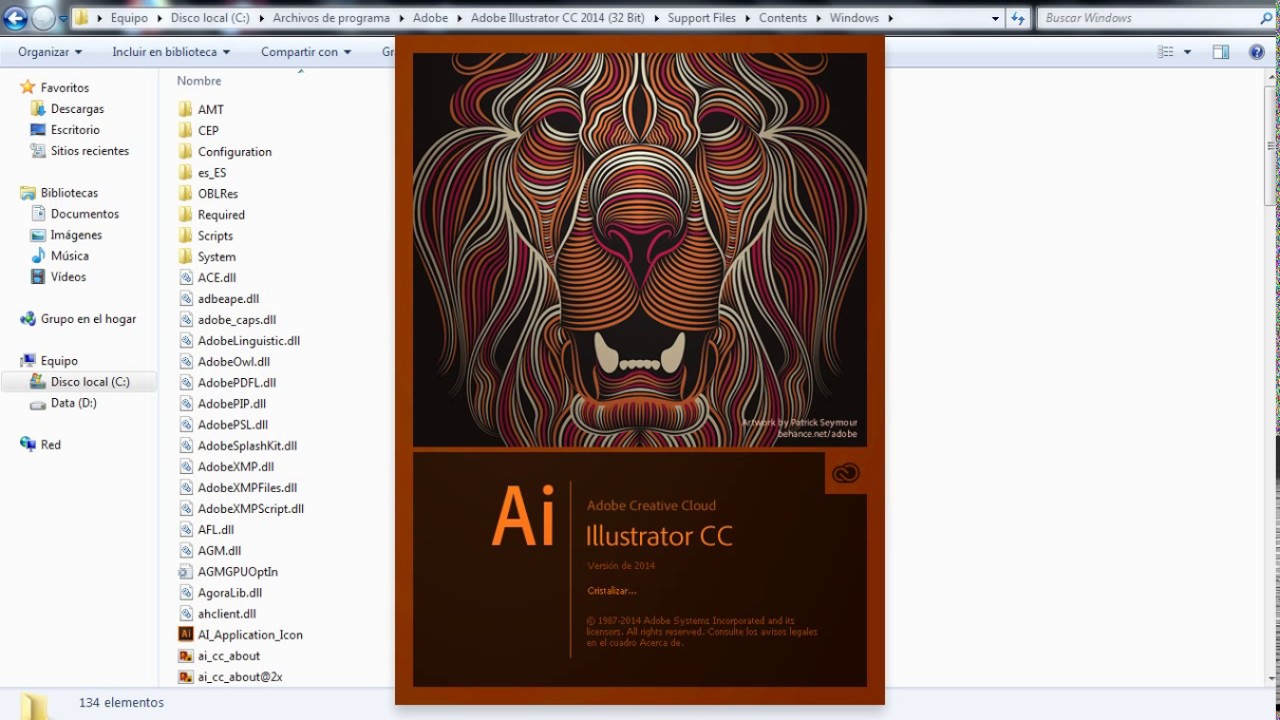The width and height of the screenshot is (1280, 720).
Task: Click the Ai logo on the Illustrator splash
Action: click(522, 516)
